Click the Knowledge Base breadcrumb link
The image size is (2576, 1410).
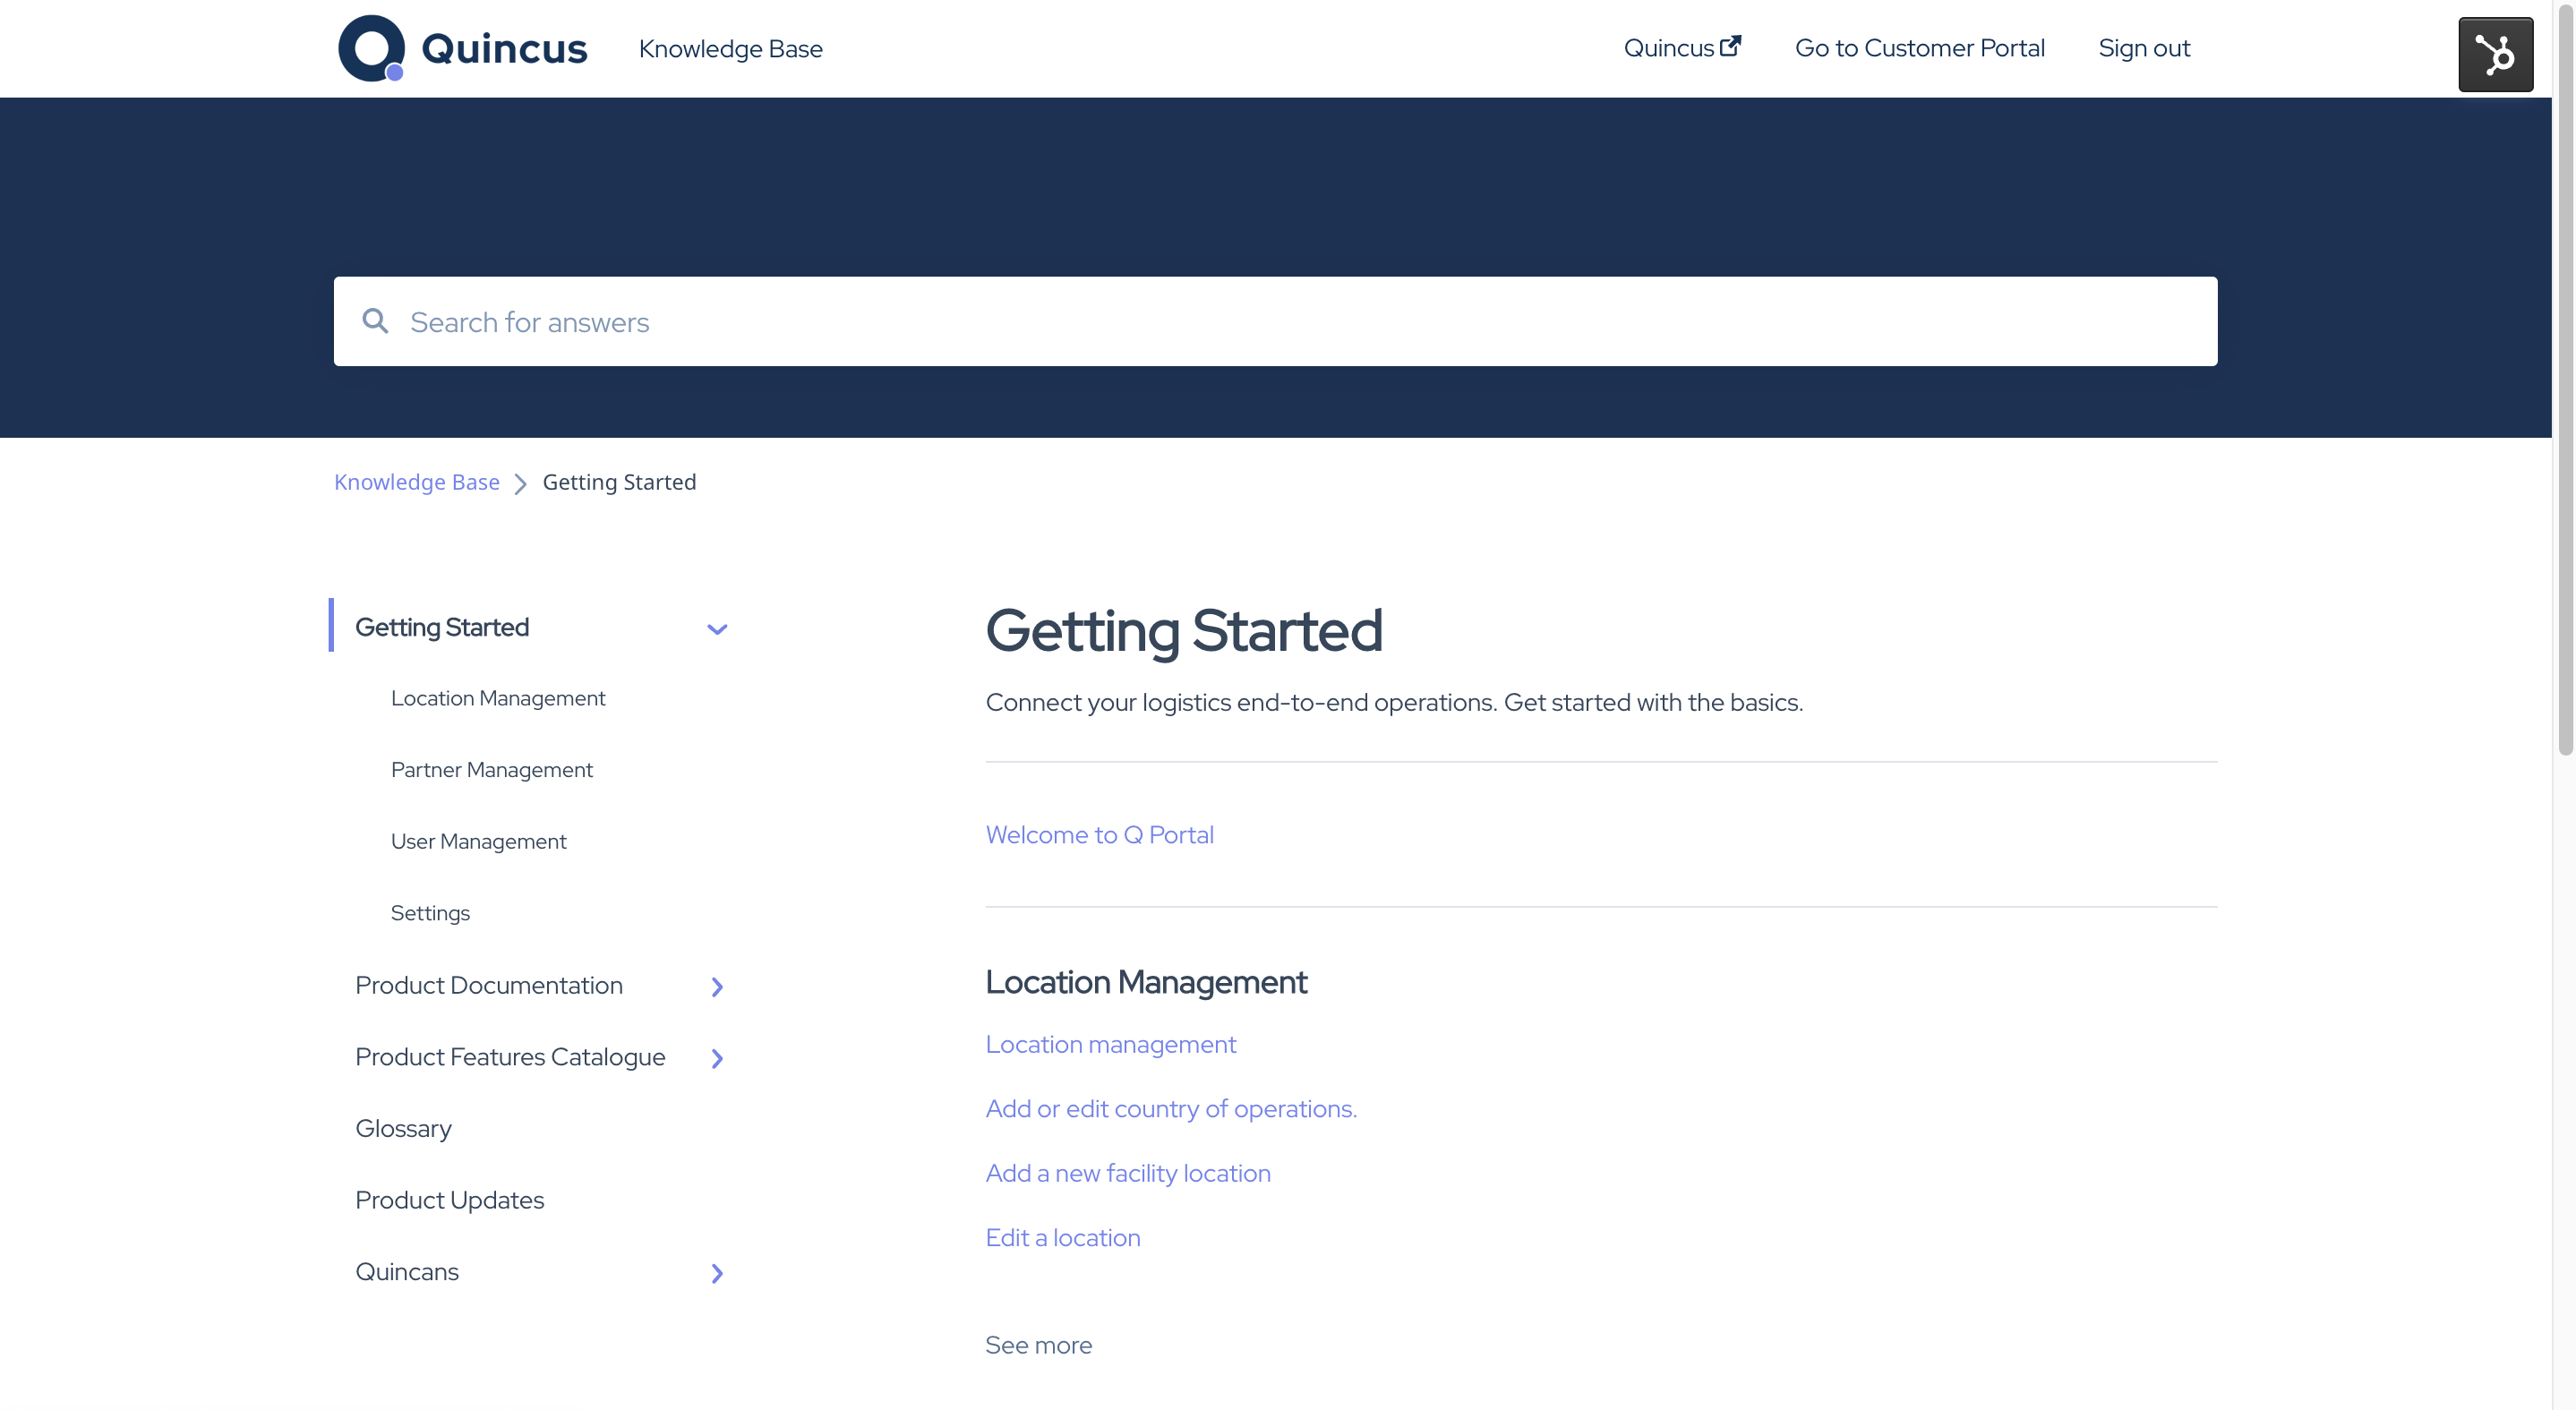click(x=416, y=482)
